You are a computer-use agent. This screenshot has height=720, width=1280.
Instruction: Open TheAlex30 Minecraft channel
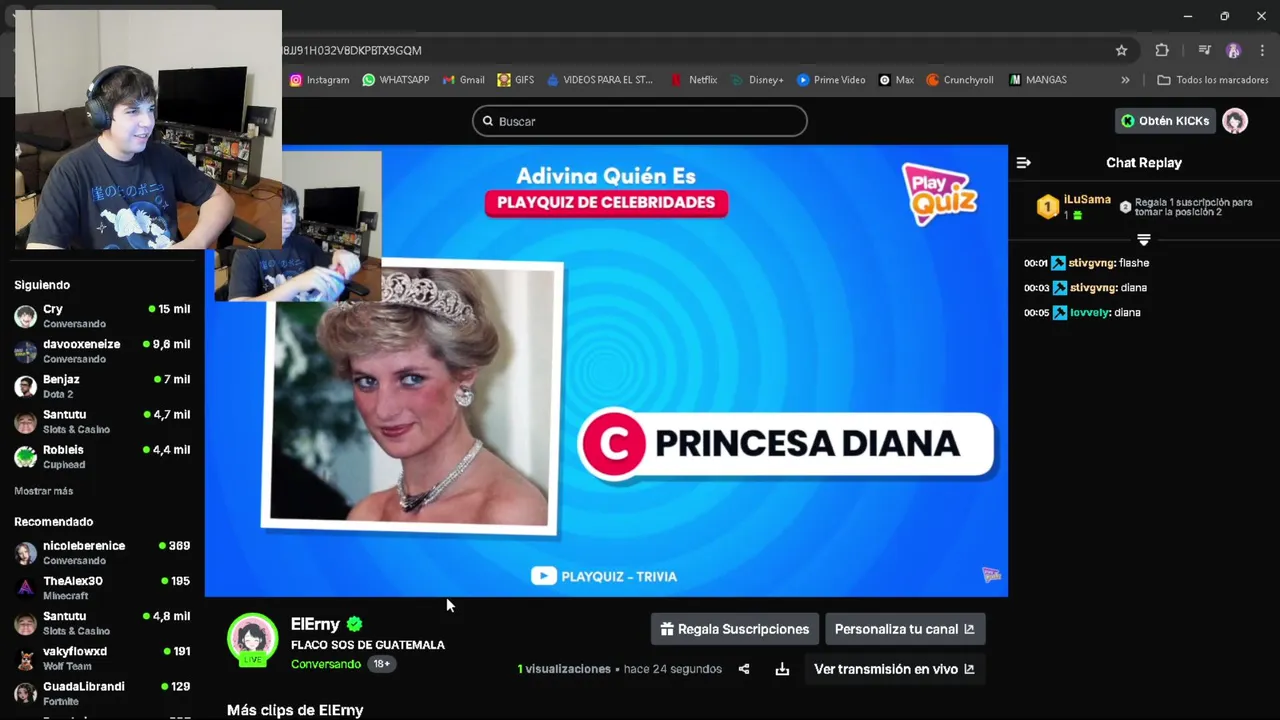coord(102,588)
